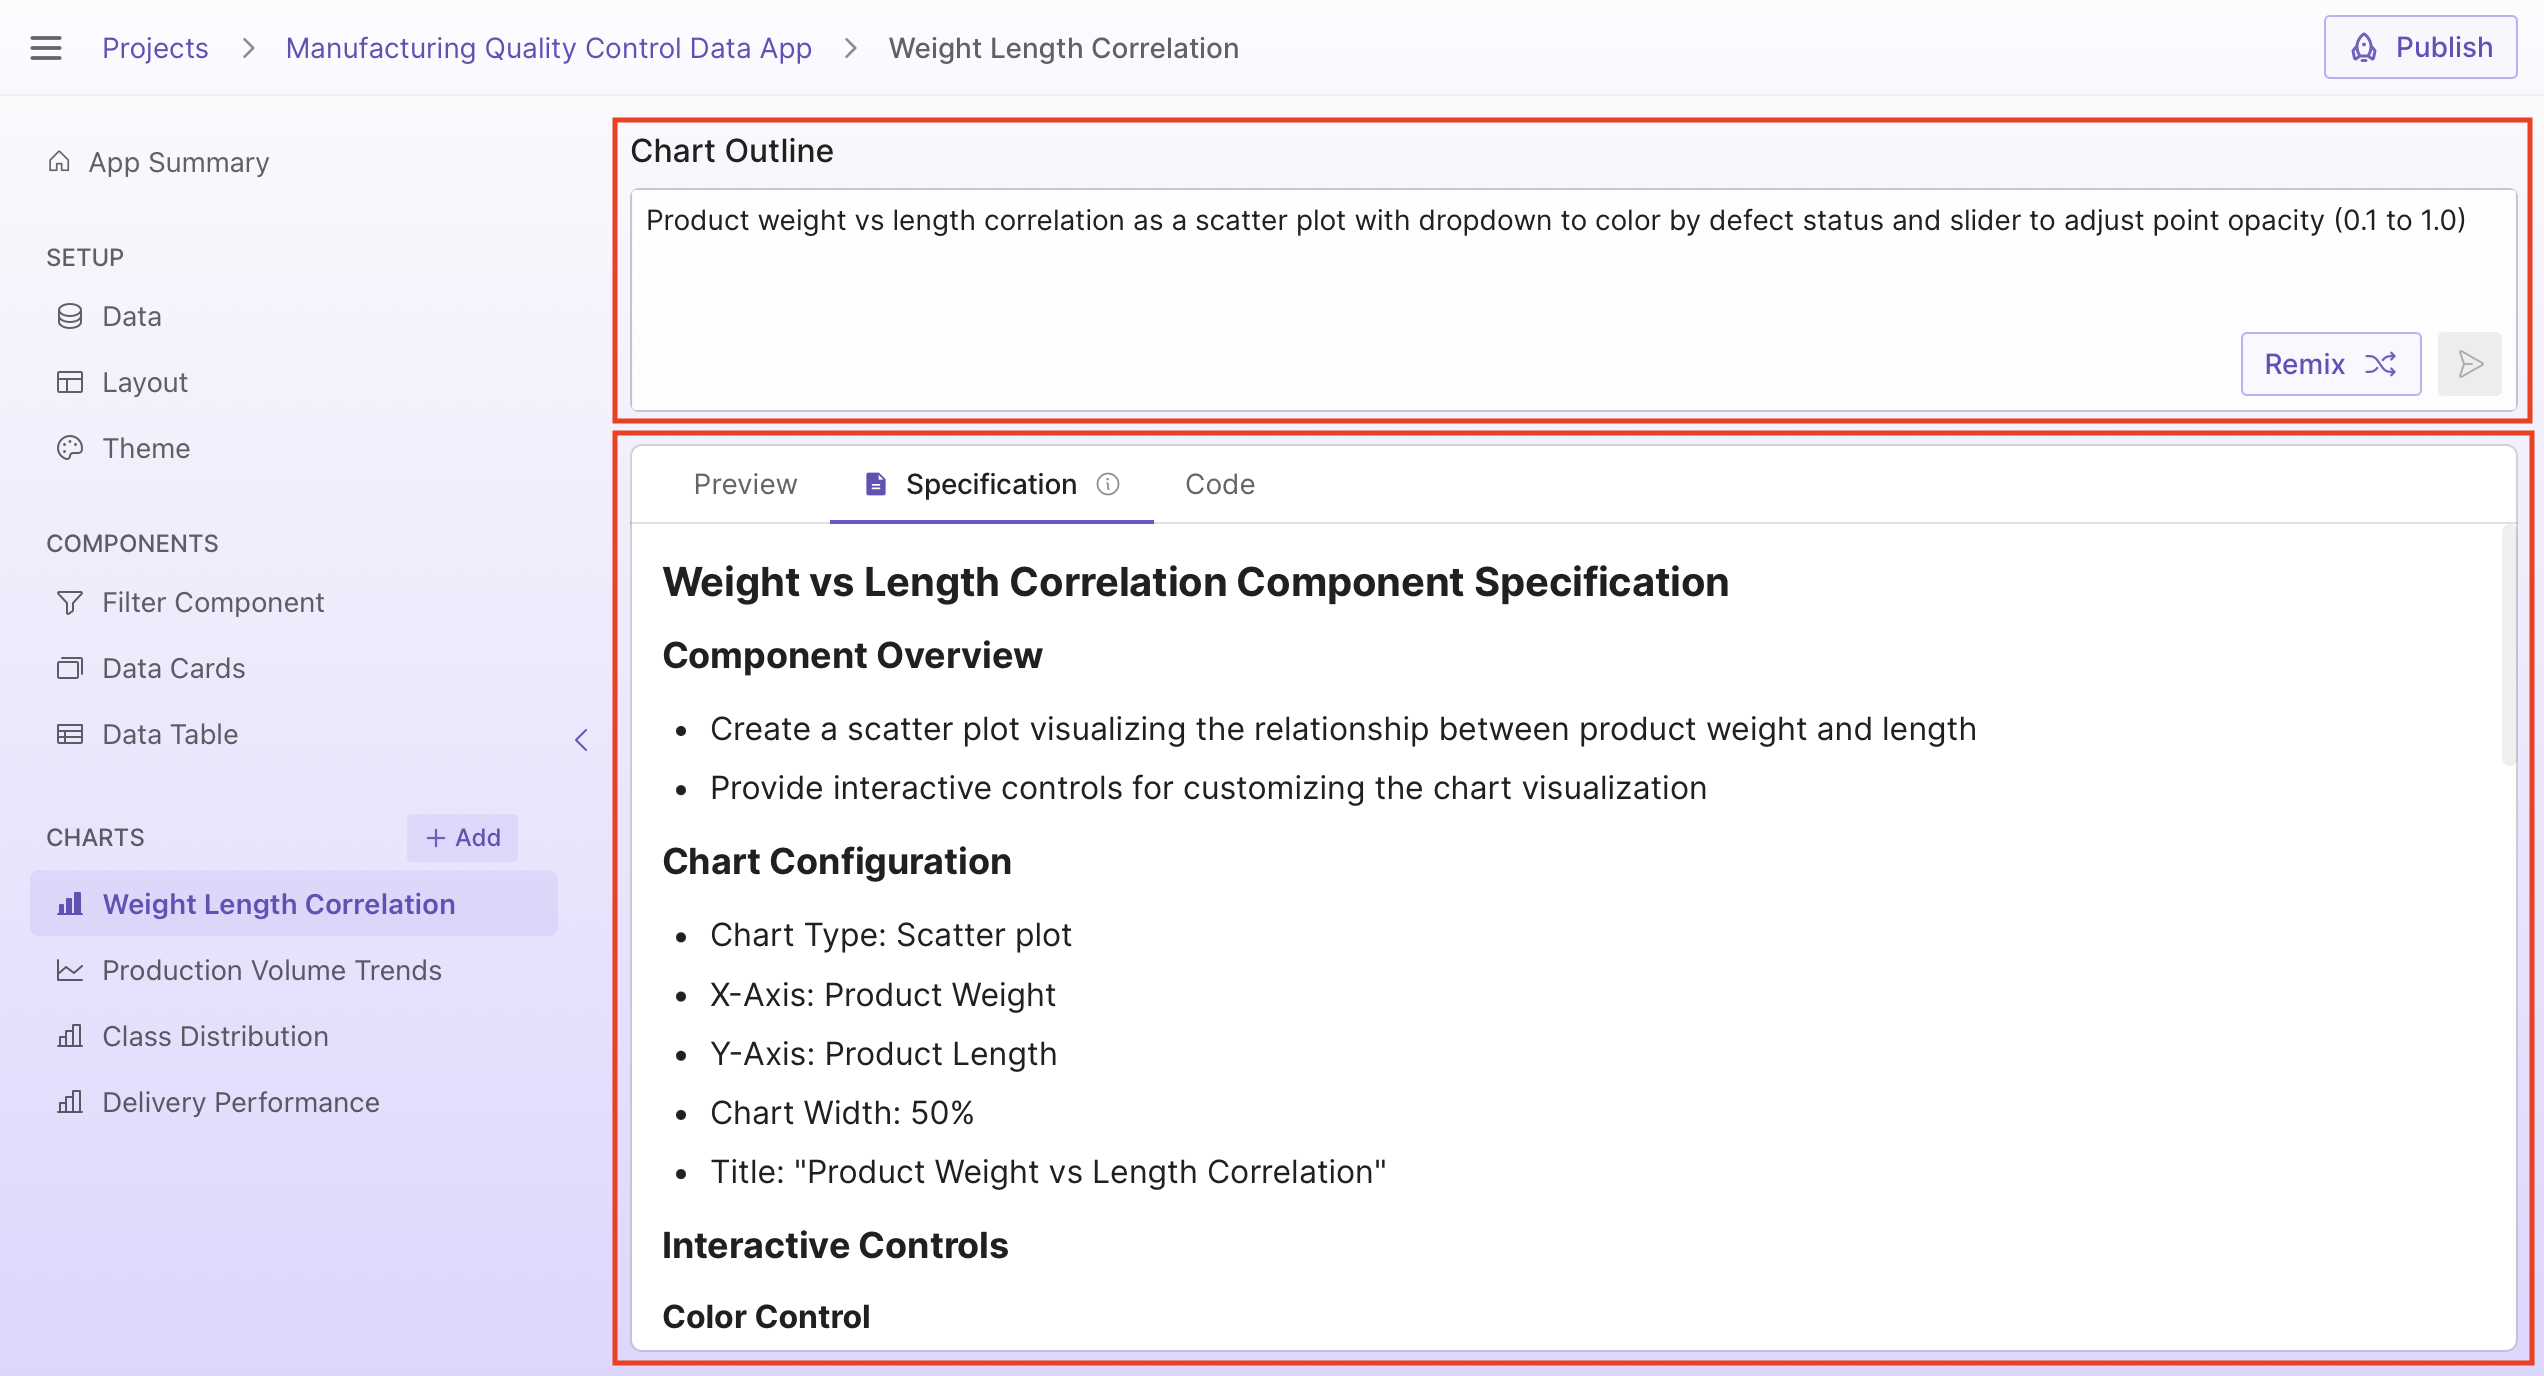Click the Production Volume Trends line chart icon
This screenshot has height=1376, width=2544.
pyautogui.click(x=70, y=970)
